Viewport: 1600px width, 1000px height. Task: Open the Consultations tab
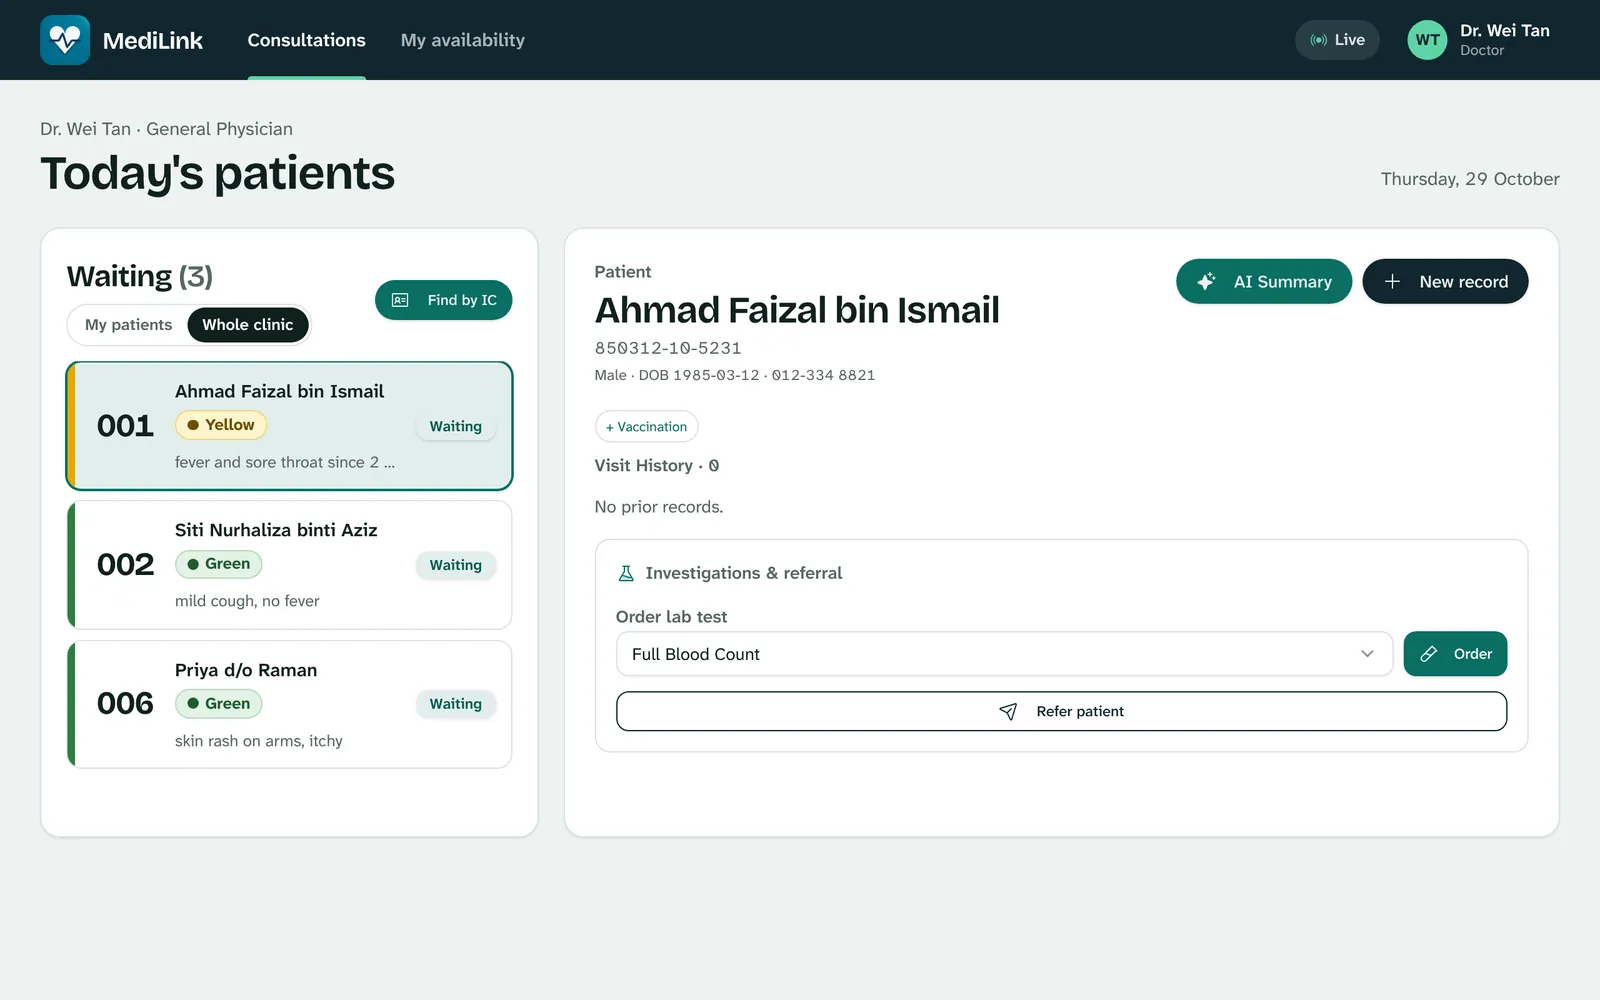point(306,40)
